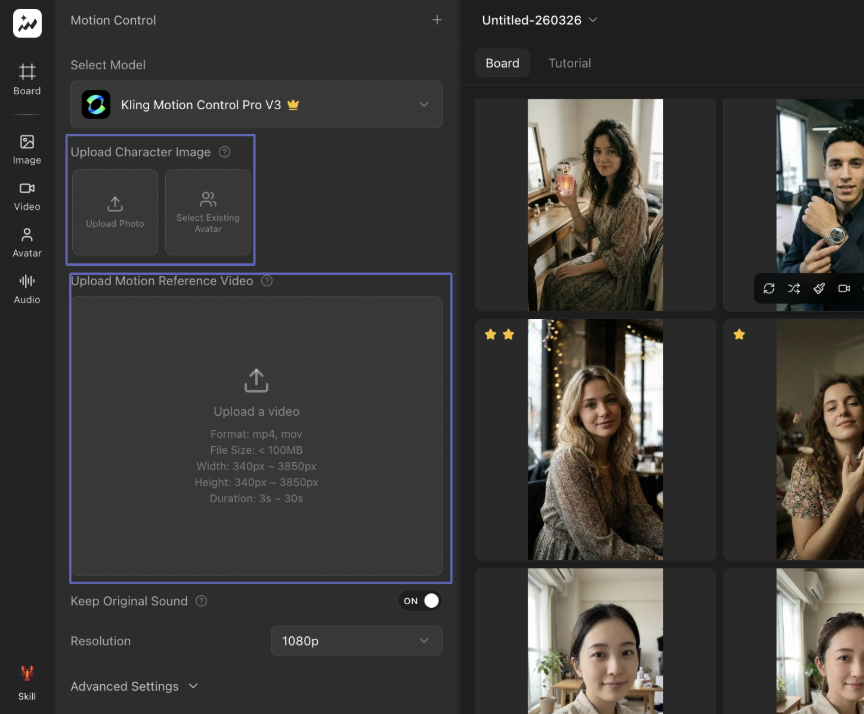Click the plus icon beside Motion Control
The image size is (864, 714).
436,20
